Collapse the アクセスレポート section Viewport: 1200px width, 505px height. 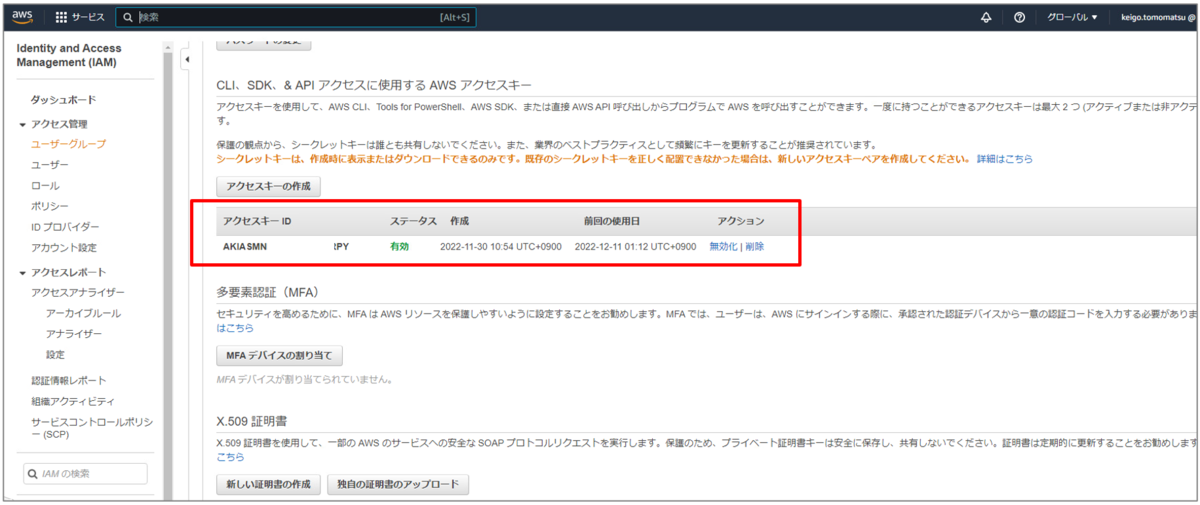click(23, 272)
